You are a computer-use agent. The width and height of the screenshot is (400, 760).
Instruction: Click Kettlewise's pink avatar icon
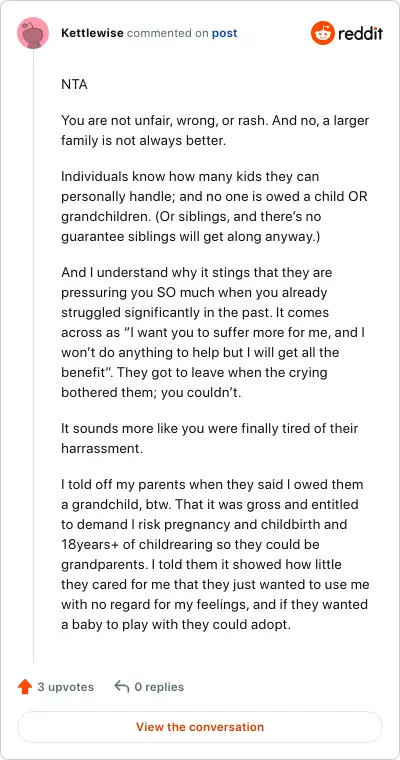pos(33,33)
